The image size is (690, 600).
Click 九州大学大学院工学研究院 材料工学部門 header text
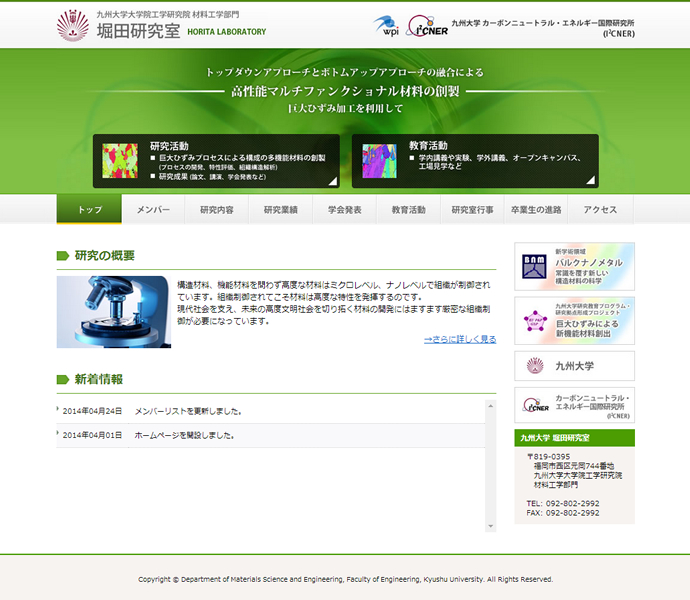(168, 15)
